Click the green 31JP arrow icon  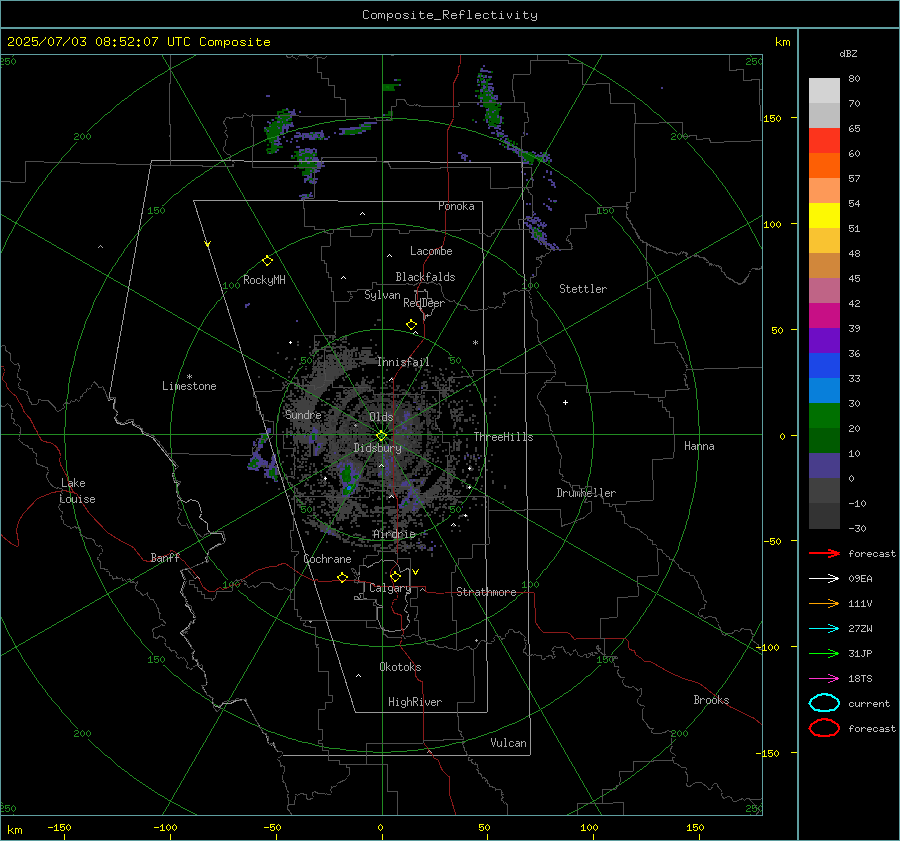pos(824,653)
